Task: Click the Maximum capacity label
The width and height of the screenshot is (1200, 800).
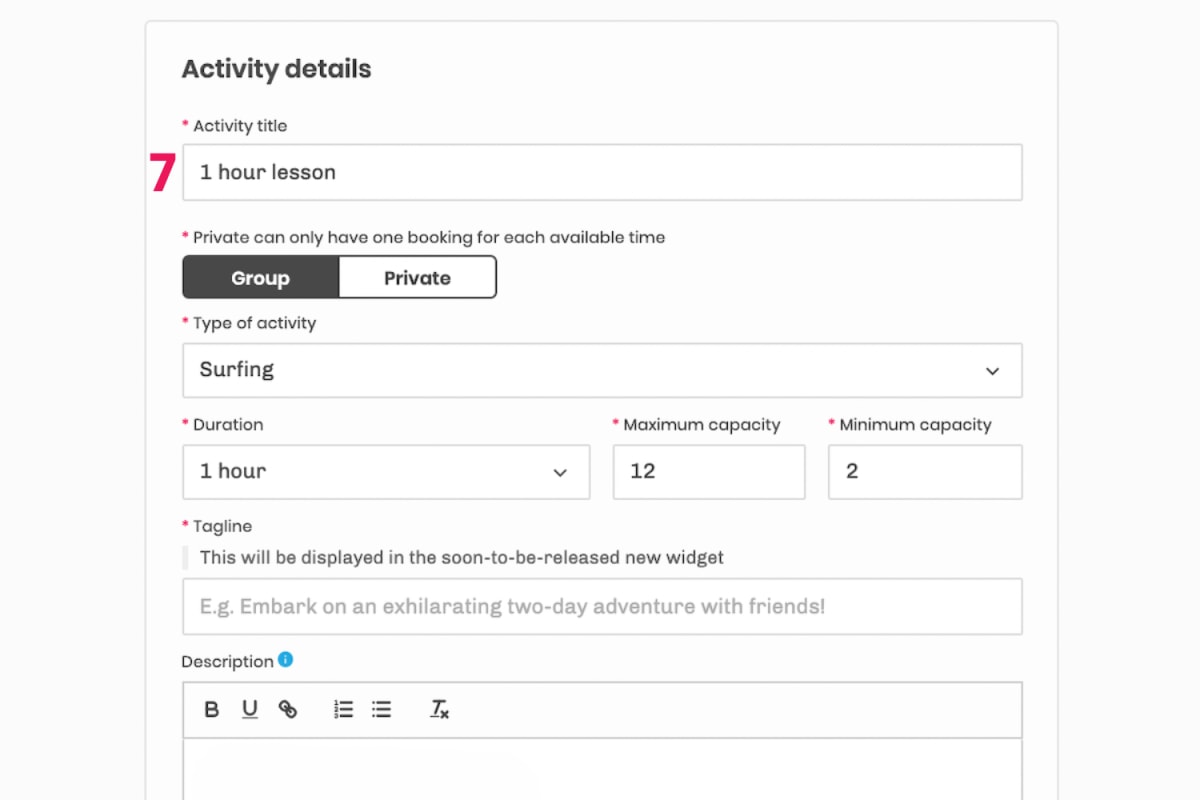Action: (702, 424)
